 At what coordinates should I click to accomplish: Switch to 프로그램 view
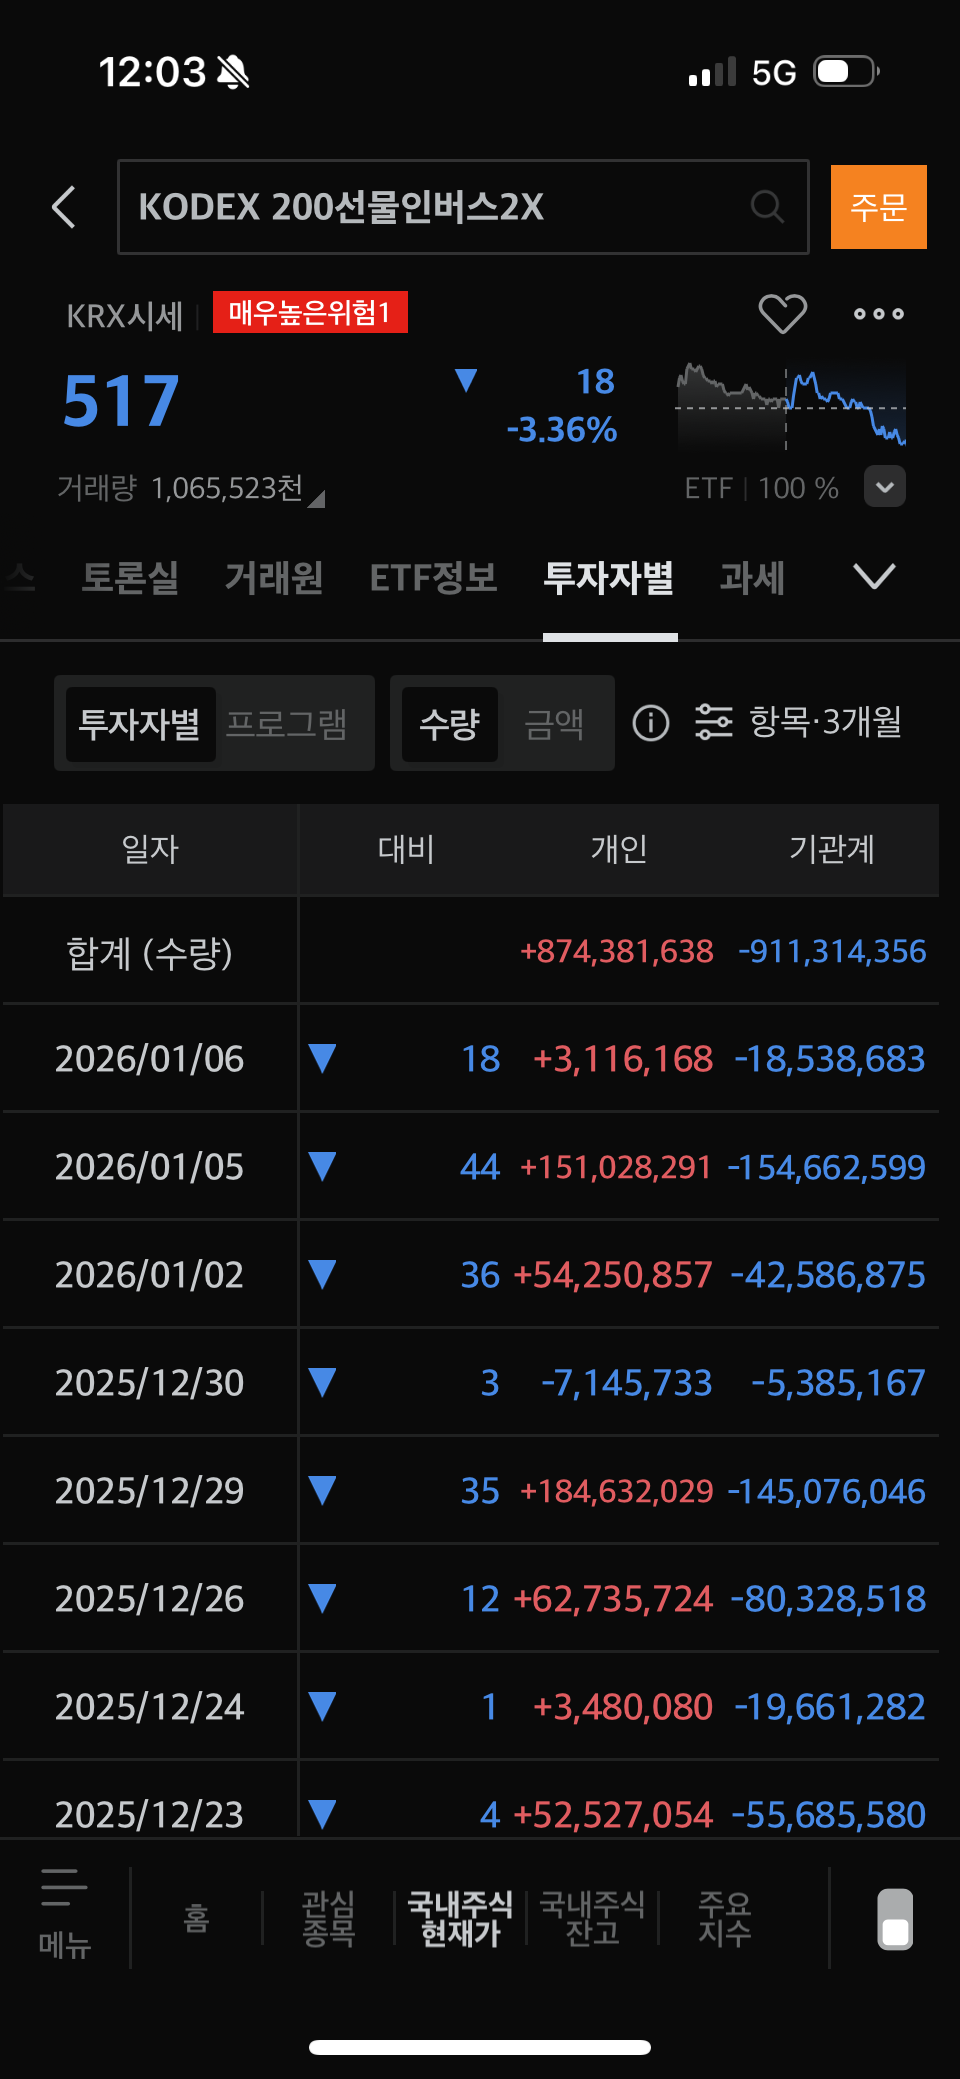point(287,724)
